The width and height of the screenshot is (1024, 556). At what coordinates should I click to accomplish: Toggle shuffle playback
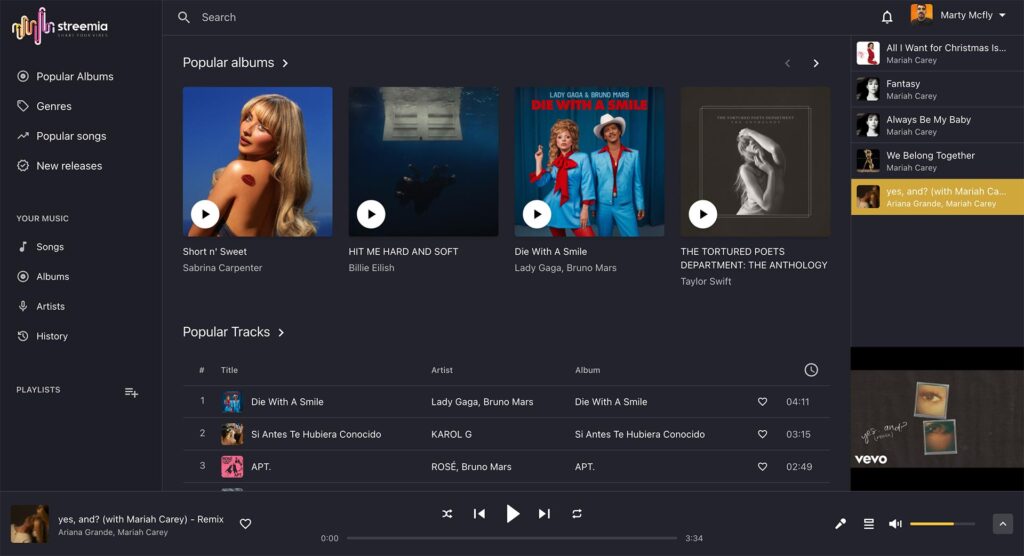coord(447,514)
